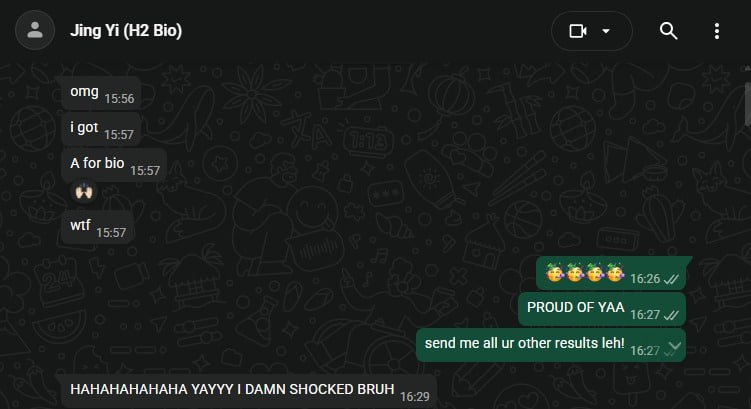Screen dimensions: 751x409
Task: Search within this chat
Action: [x=669, y=31]
